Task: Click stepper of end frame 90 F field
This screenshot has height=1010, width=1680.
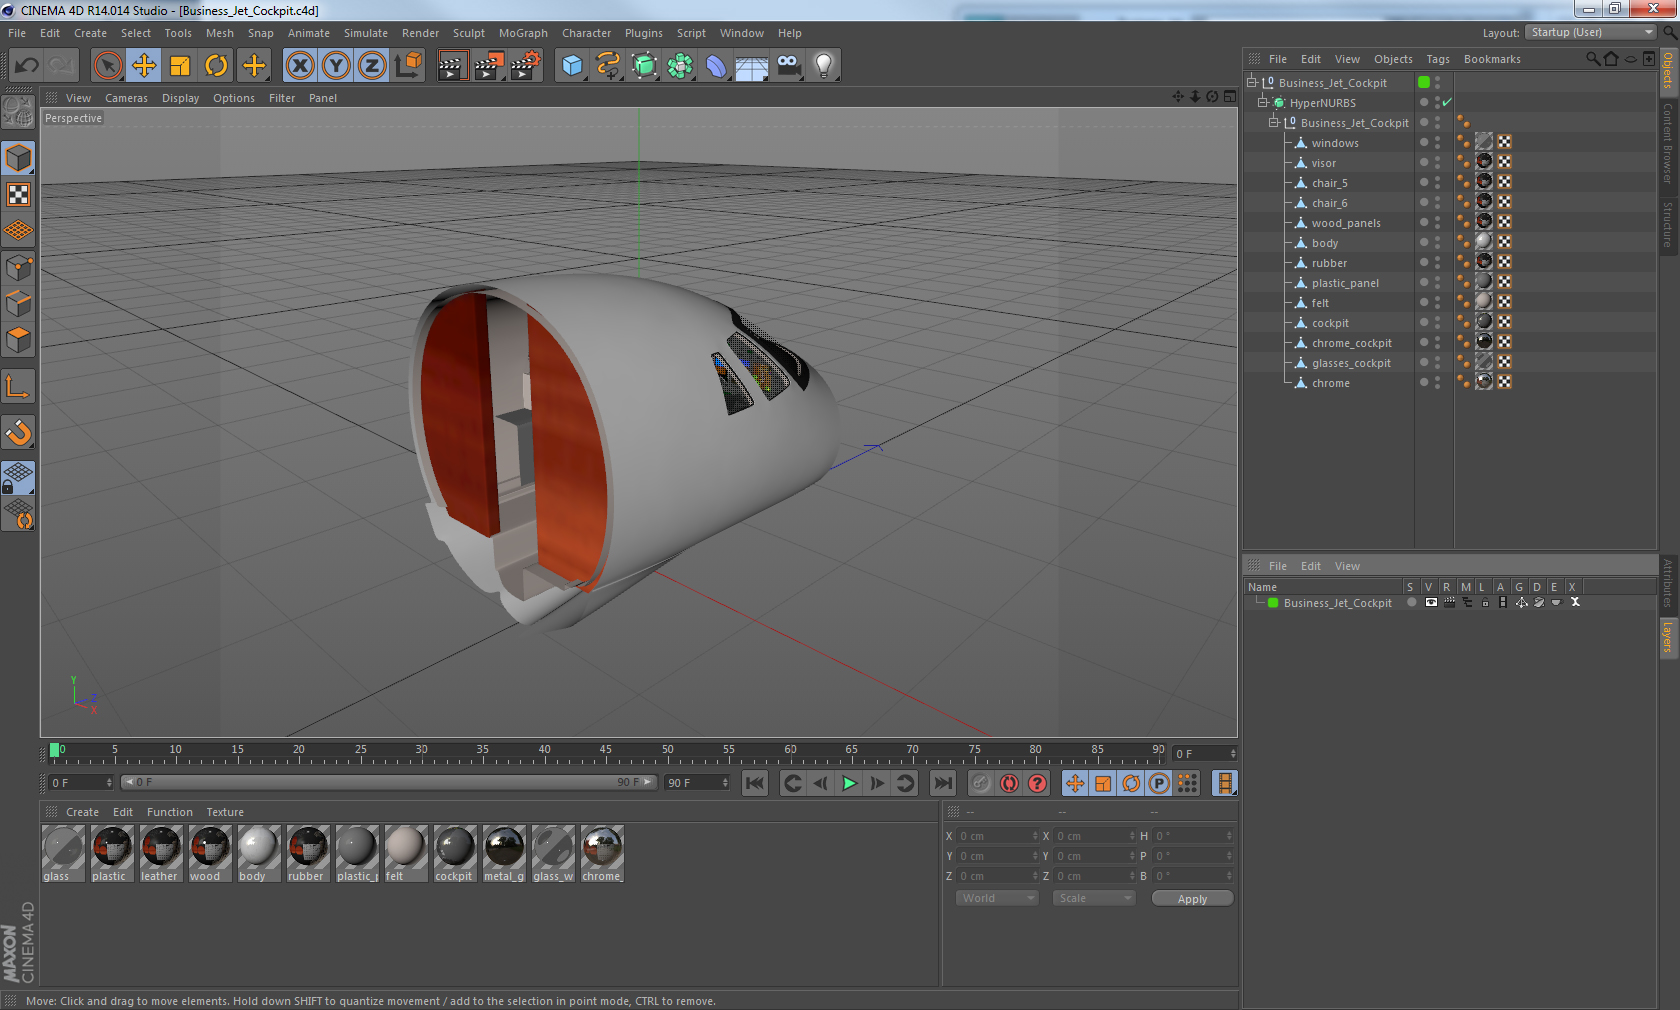Action: tap(725, 783)
